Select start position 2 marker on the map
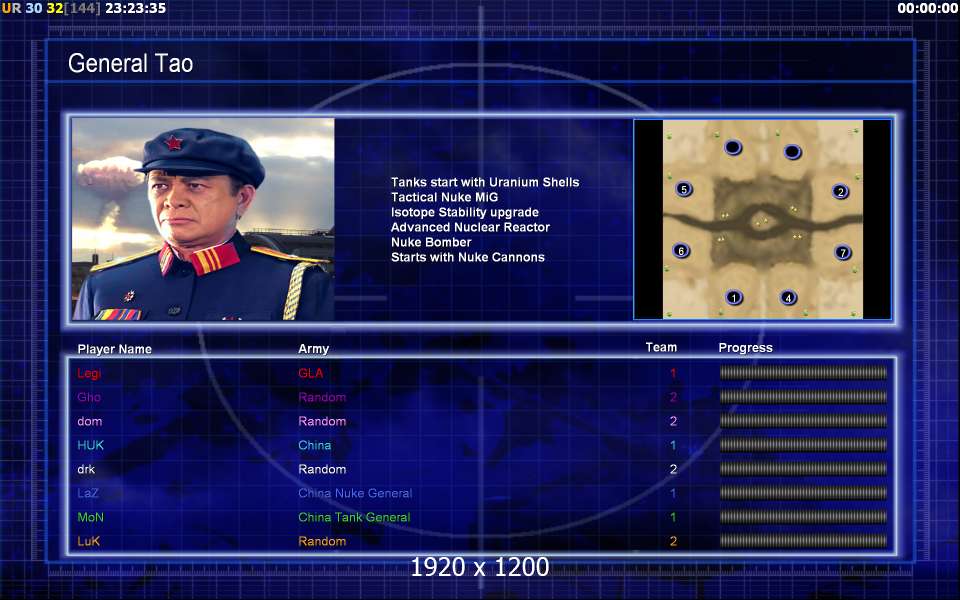960x600 pixels. 841,192
